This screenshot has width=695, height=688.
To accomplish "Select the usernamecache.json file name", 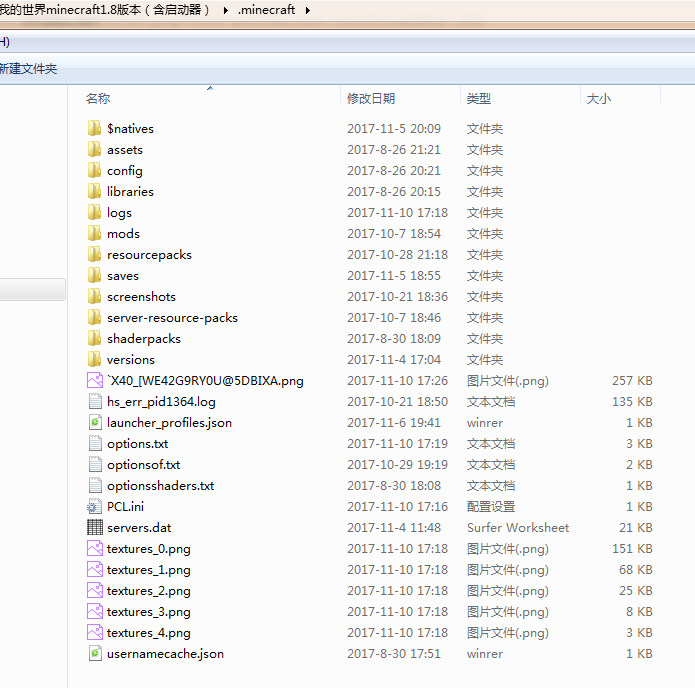I will 165,654.
